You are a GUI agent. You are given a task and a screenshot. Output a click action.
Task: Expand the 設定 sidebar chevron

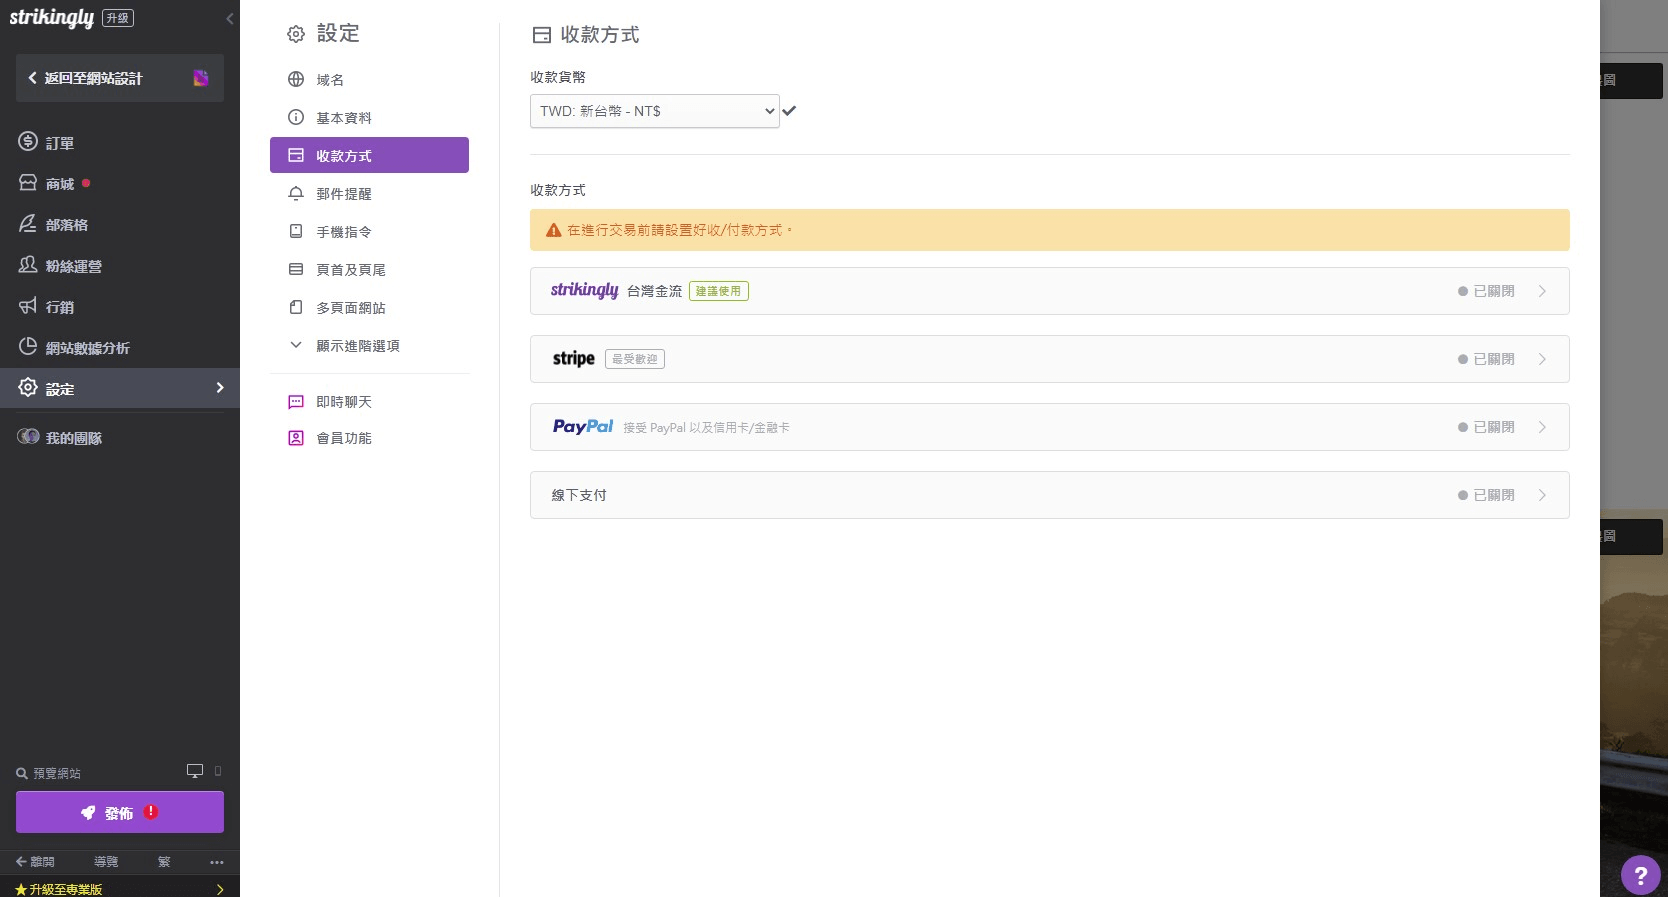[x=220, y=387]
